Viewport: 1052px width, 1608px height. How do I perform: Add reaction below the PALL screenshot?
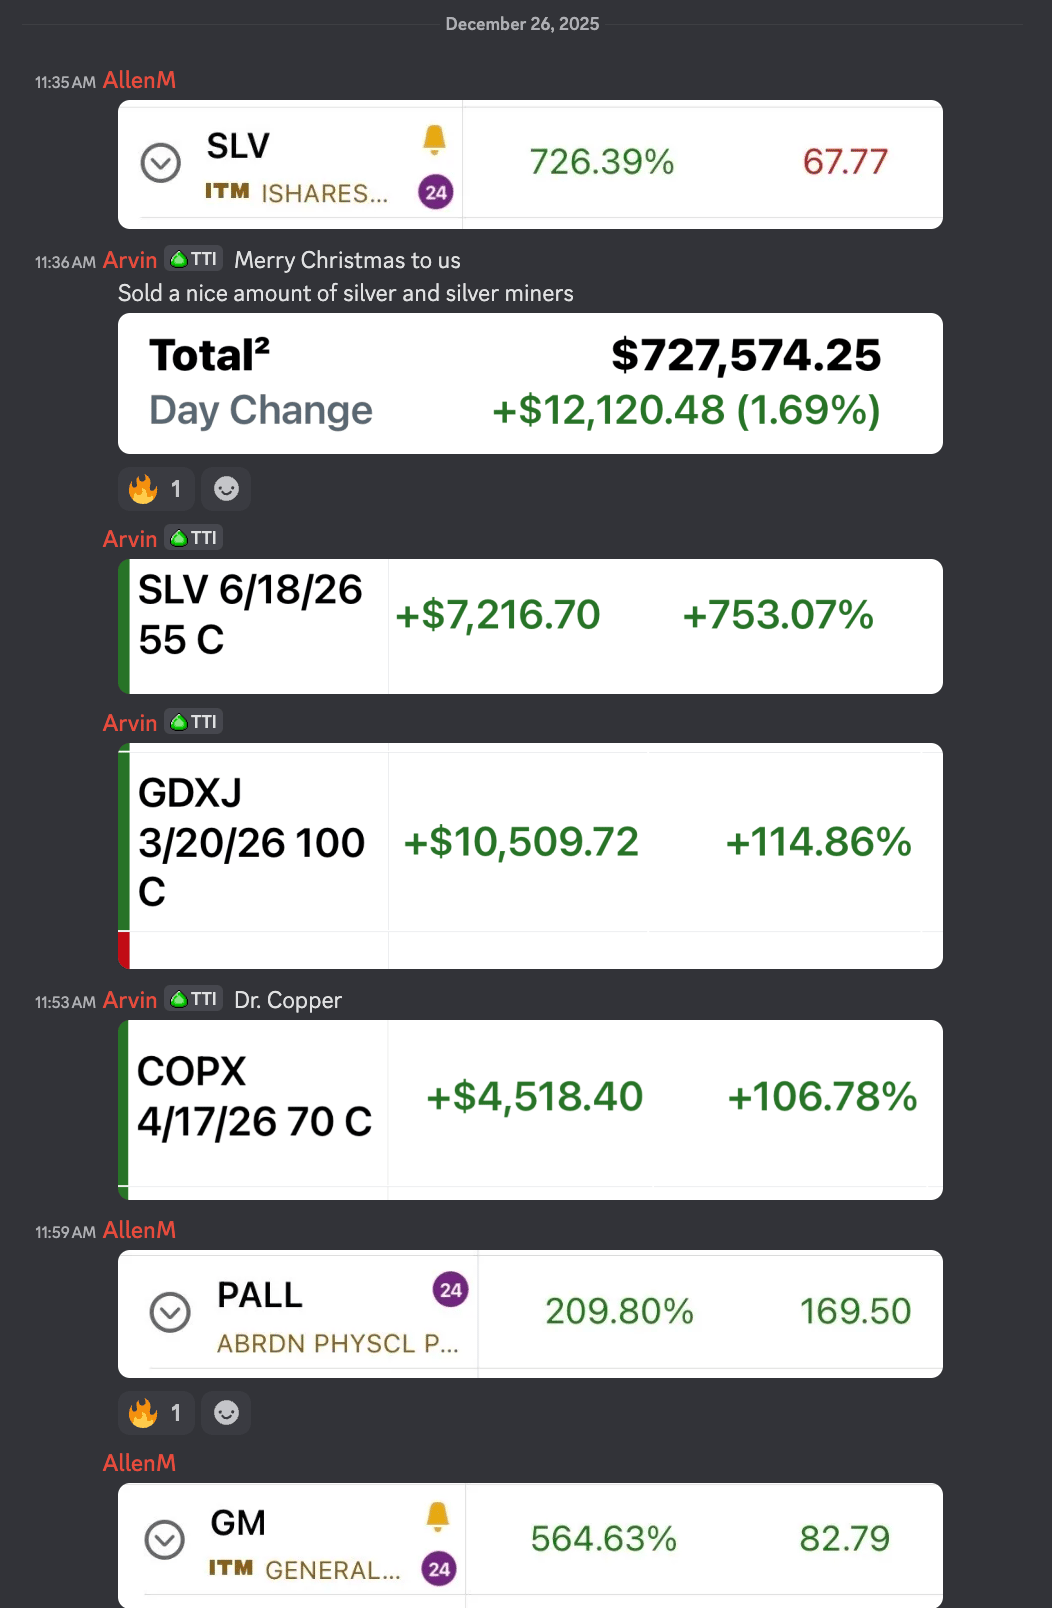pyautogui.click(x=227, y=1413)
